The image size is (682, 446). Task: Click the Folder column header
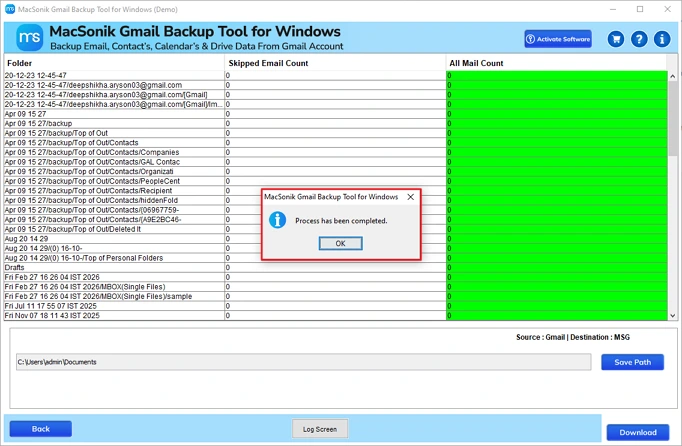[114, 63]
